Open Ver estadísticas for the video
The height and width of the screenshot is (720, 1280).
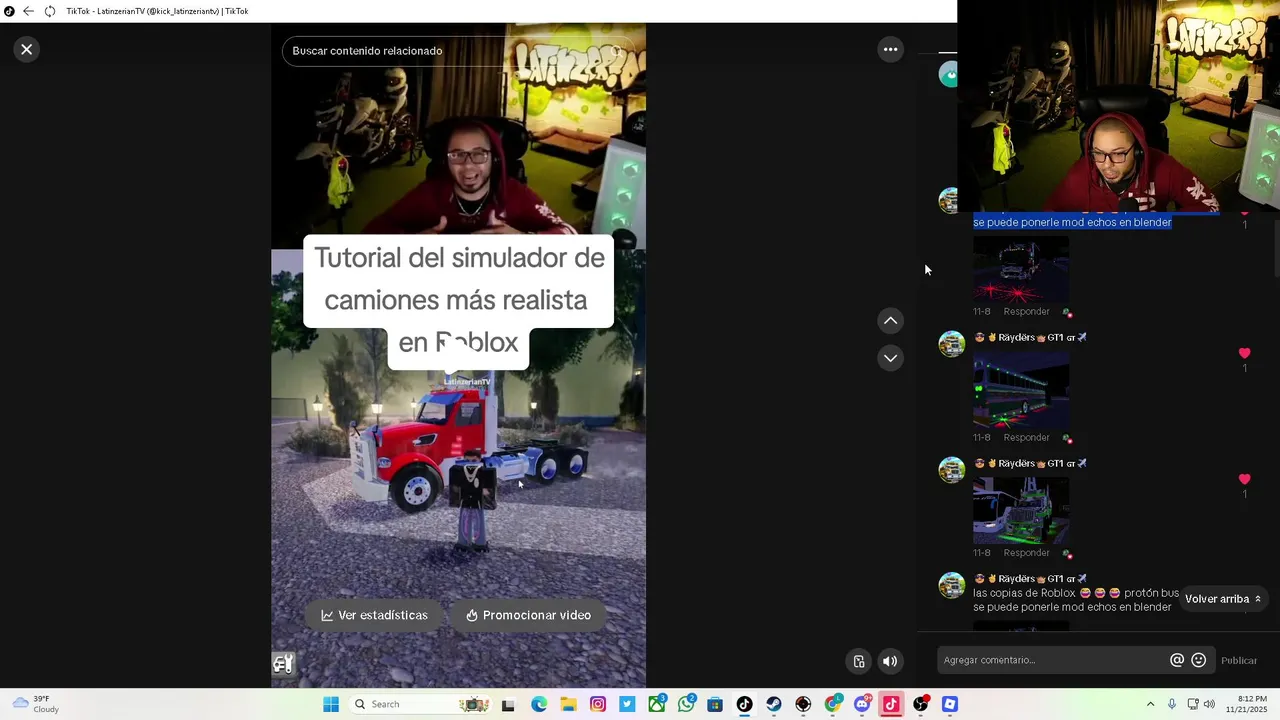click(374, 615)
